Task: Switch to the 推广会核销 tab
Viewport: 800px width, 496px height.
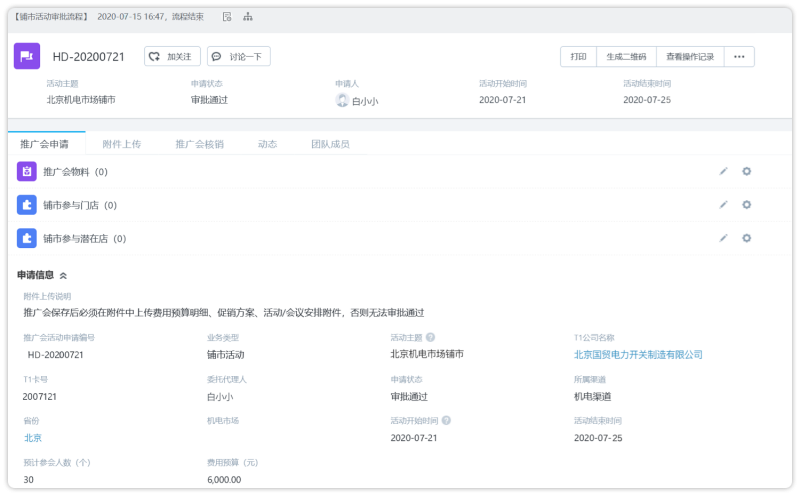Action: pyautogui.click(x=199, y=144)
